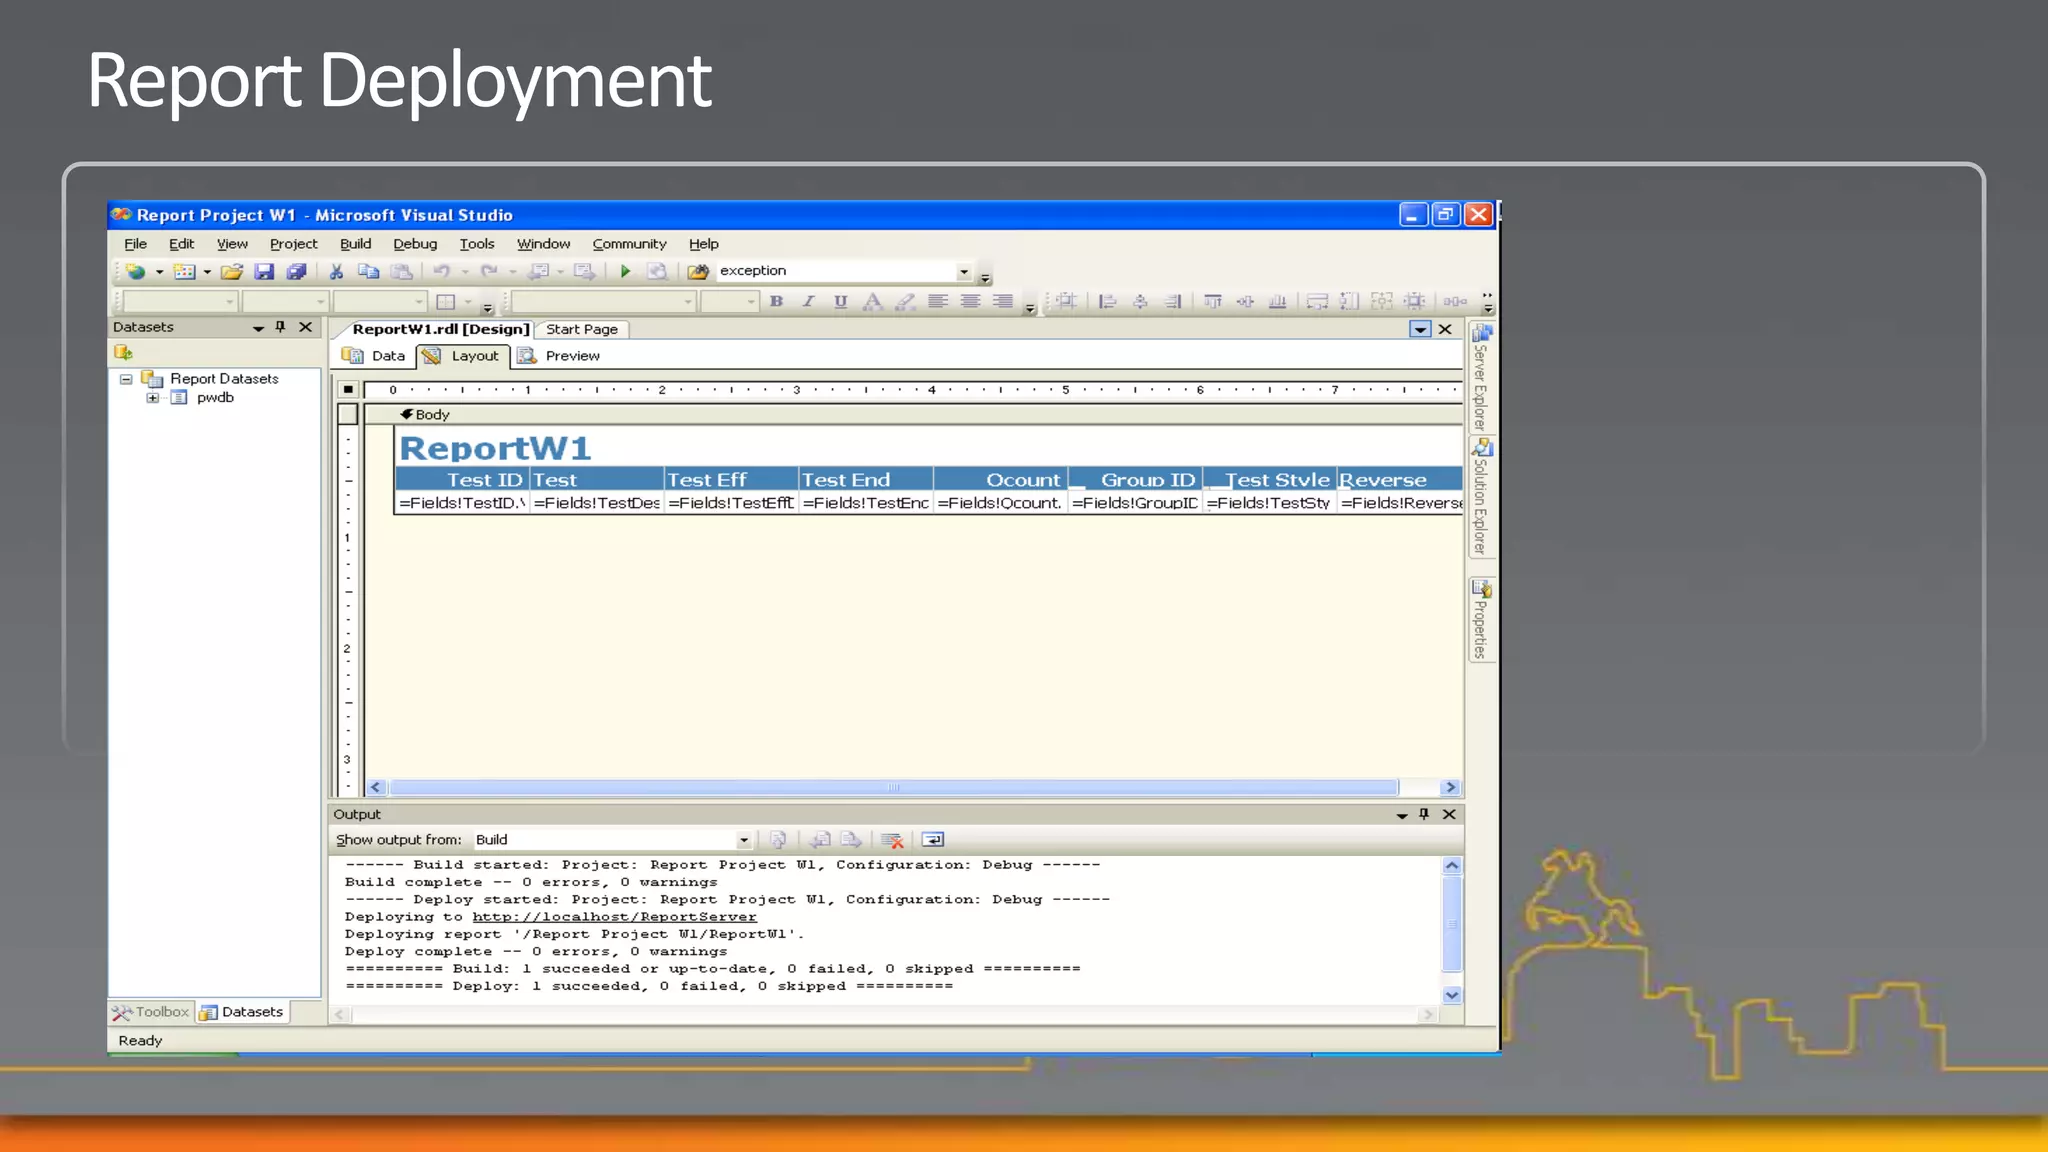Expand the pwdb dataset node
Screen dimensions: 2048x1152
152,398
